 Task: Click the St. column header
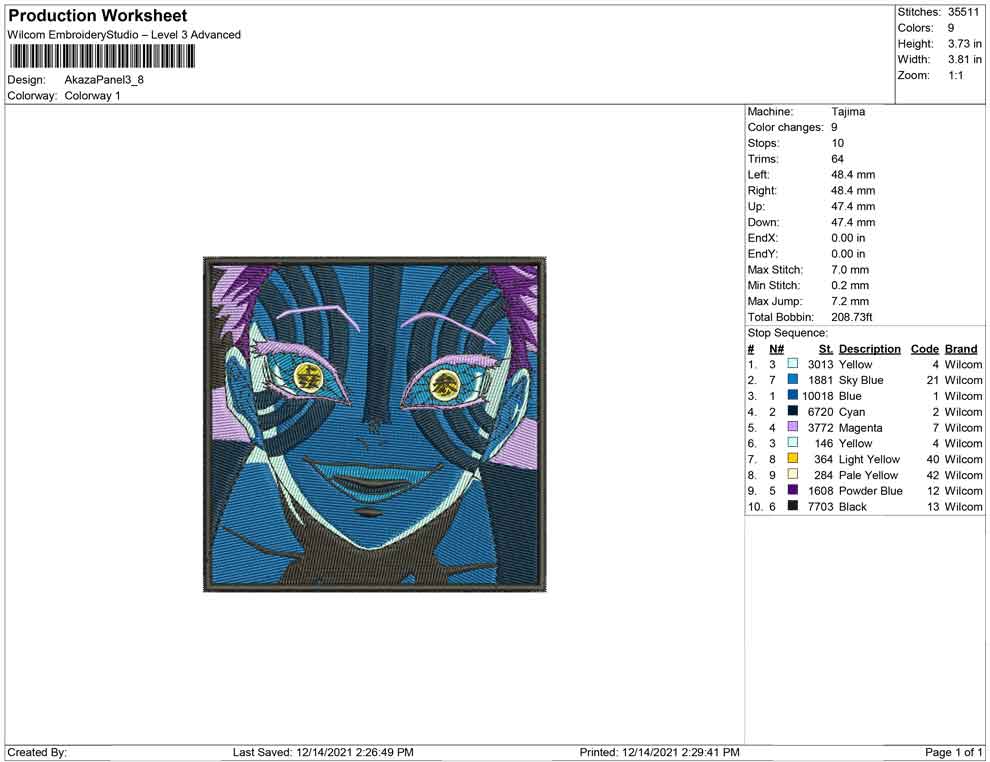(x=826, y=349)
